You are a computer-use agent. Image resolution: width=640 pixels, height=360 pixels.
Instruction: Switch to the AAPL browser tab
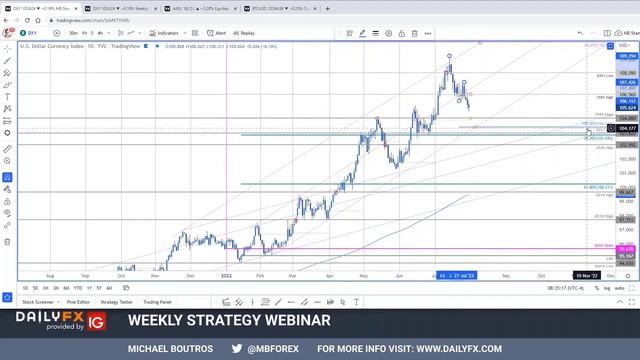pyautogui.click(x=200, y=8)
